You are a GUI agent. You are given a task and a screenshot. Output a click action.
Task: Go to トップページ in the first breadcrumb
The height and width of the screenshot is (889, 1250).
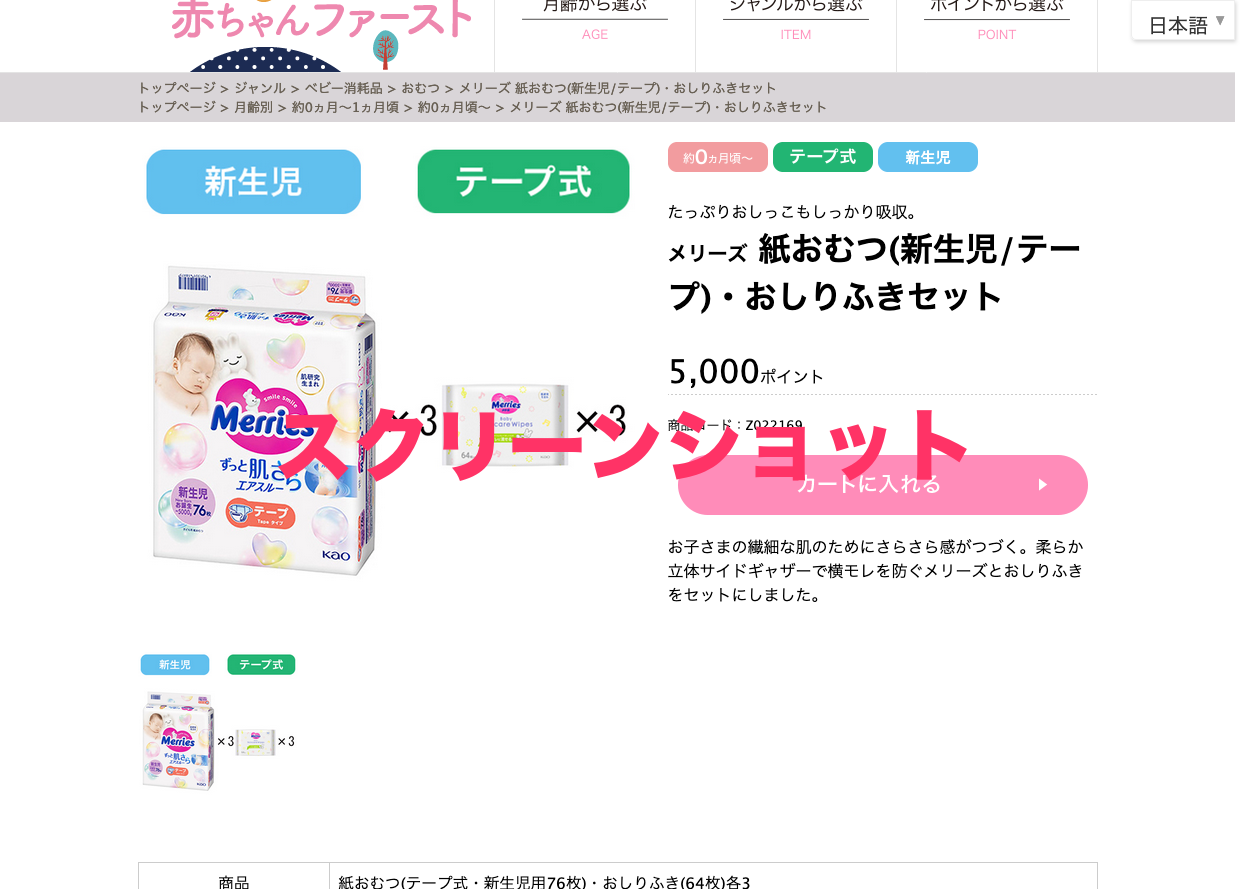[x=176, y=88]
